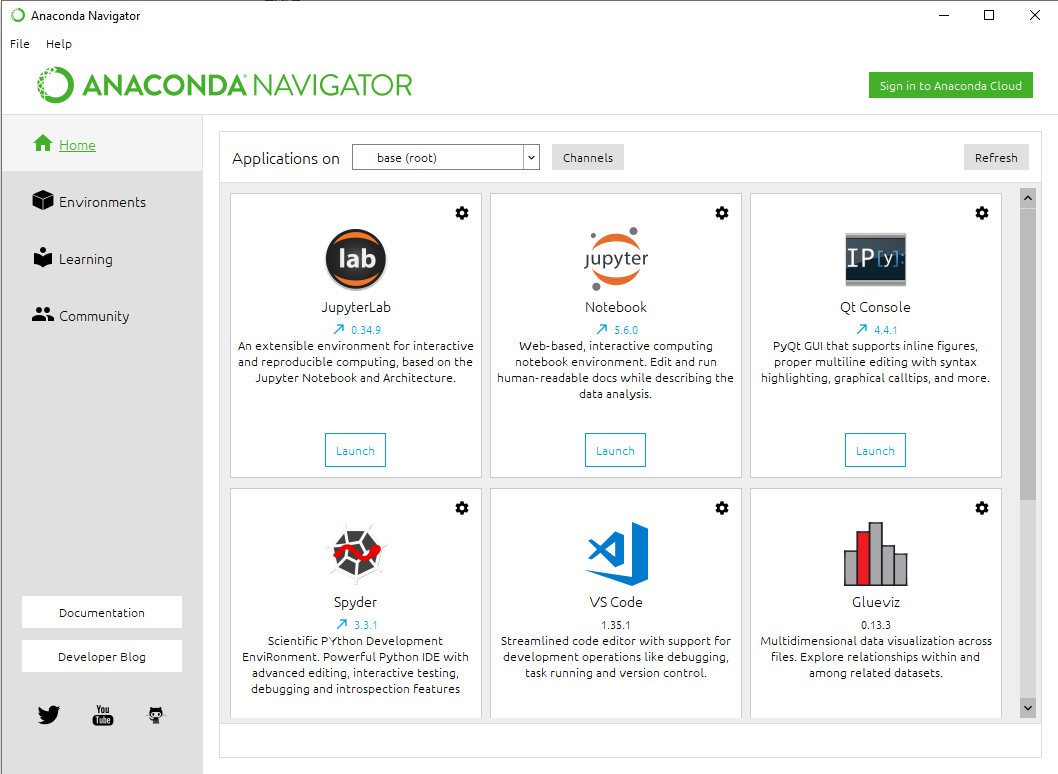
Task: Click the Qt Console title text
Action: point(875,307)
